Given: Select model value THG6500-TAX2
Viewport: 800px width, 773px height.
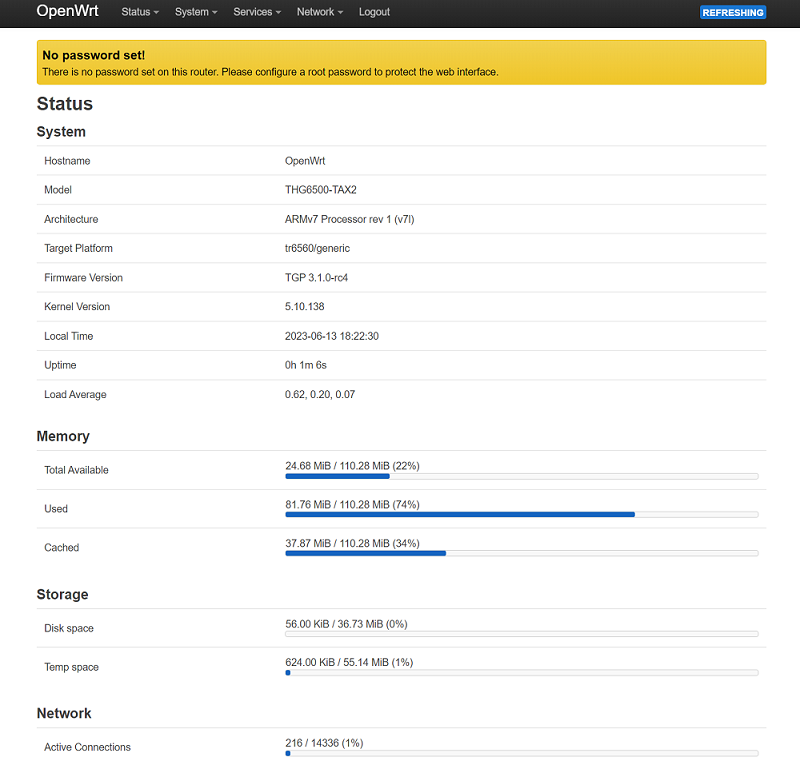Looking at the screenshot, I should pyautogui.click(x=320, y=190).
